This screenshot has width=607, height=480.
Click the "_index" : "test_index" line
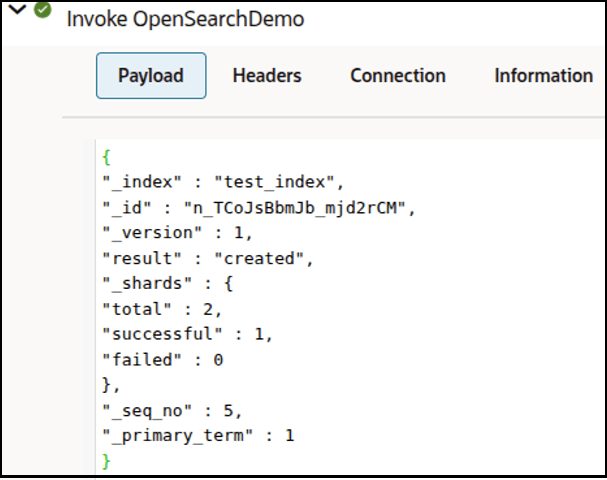coord(223,182)
